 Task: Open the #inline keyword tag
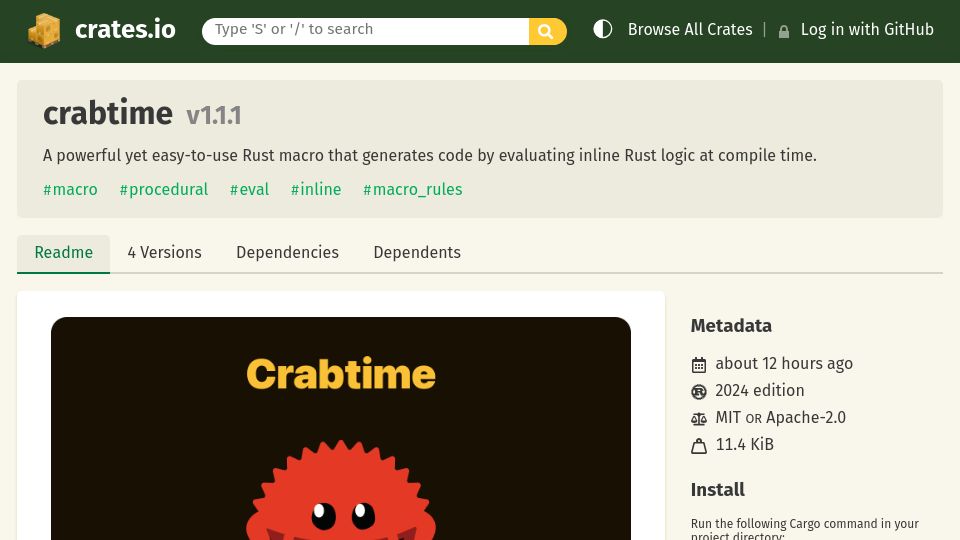[316, 190]
